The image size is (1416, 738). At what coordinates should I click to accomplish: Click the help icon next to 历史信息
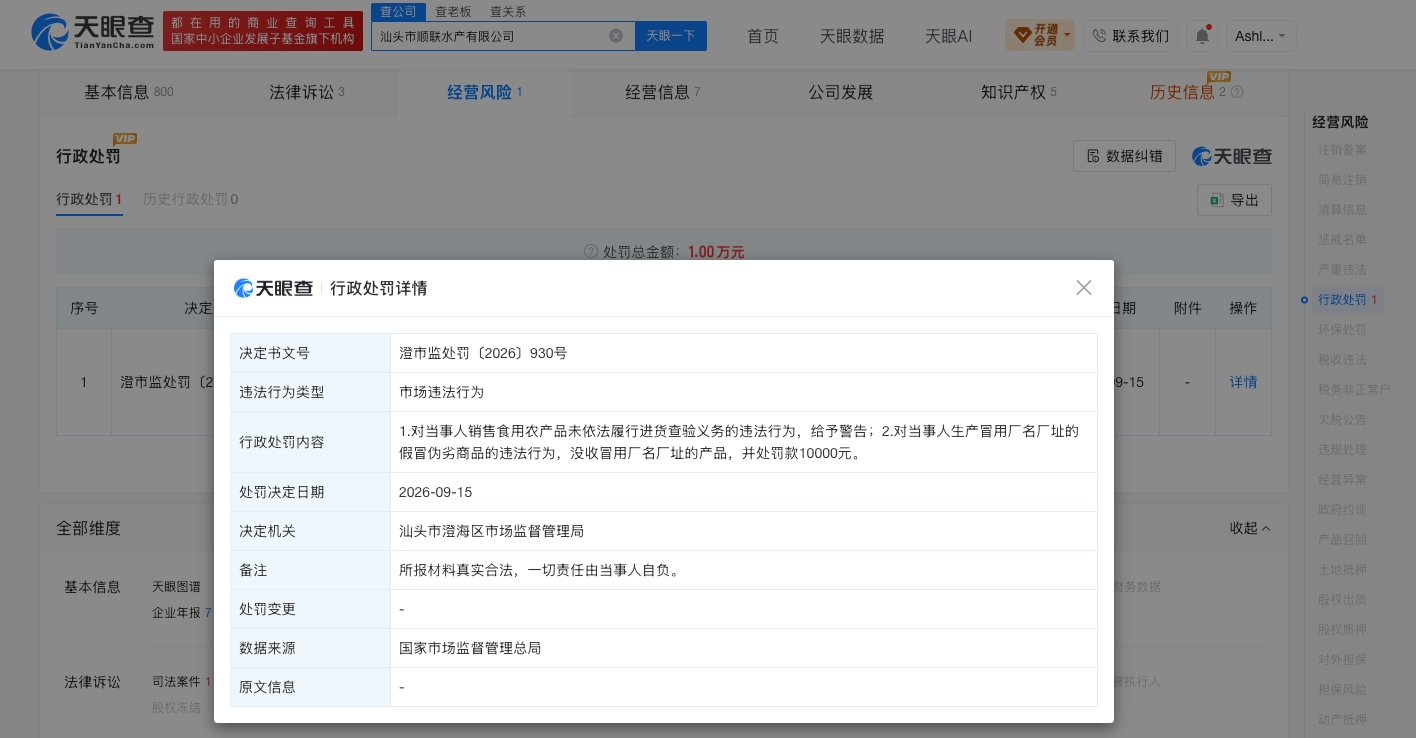1237,93
